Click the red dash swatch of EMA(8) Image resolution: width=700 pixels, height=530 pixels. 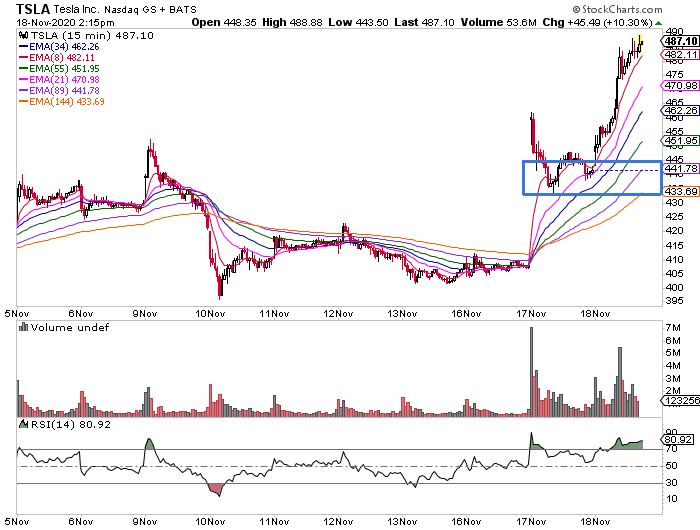pos(24,58)
